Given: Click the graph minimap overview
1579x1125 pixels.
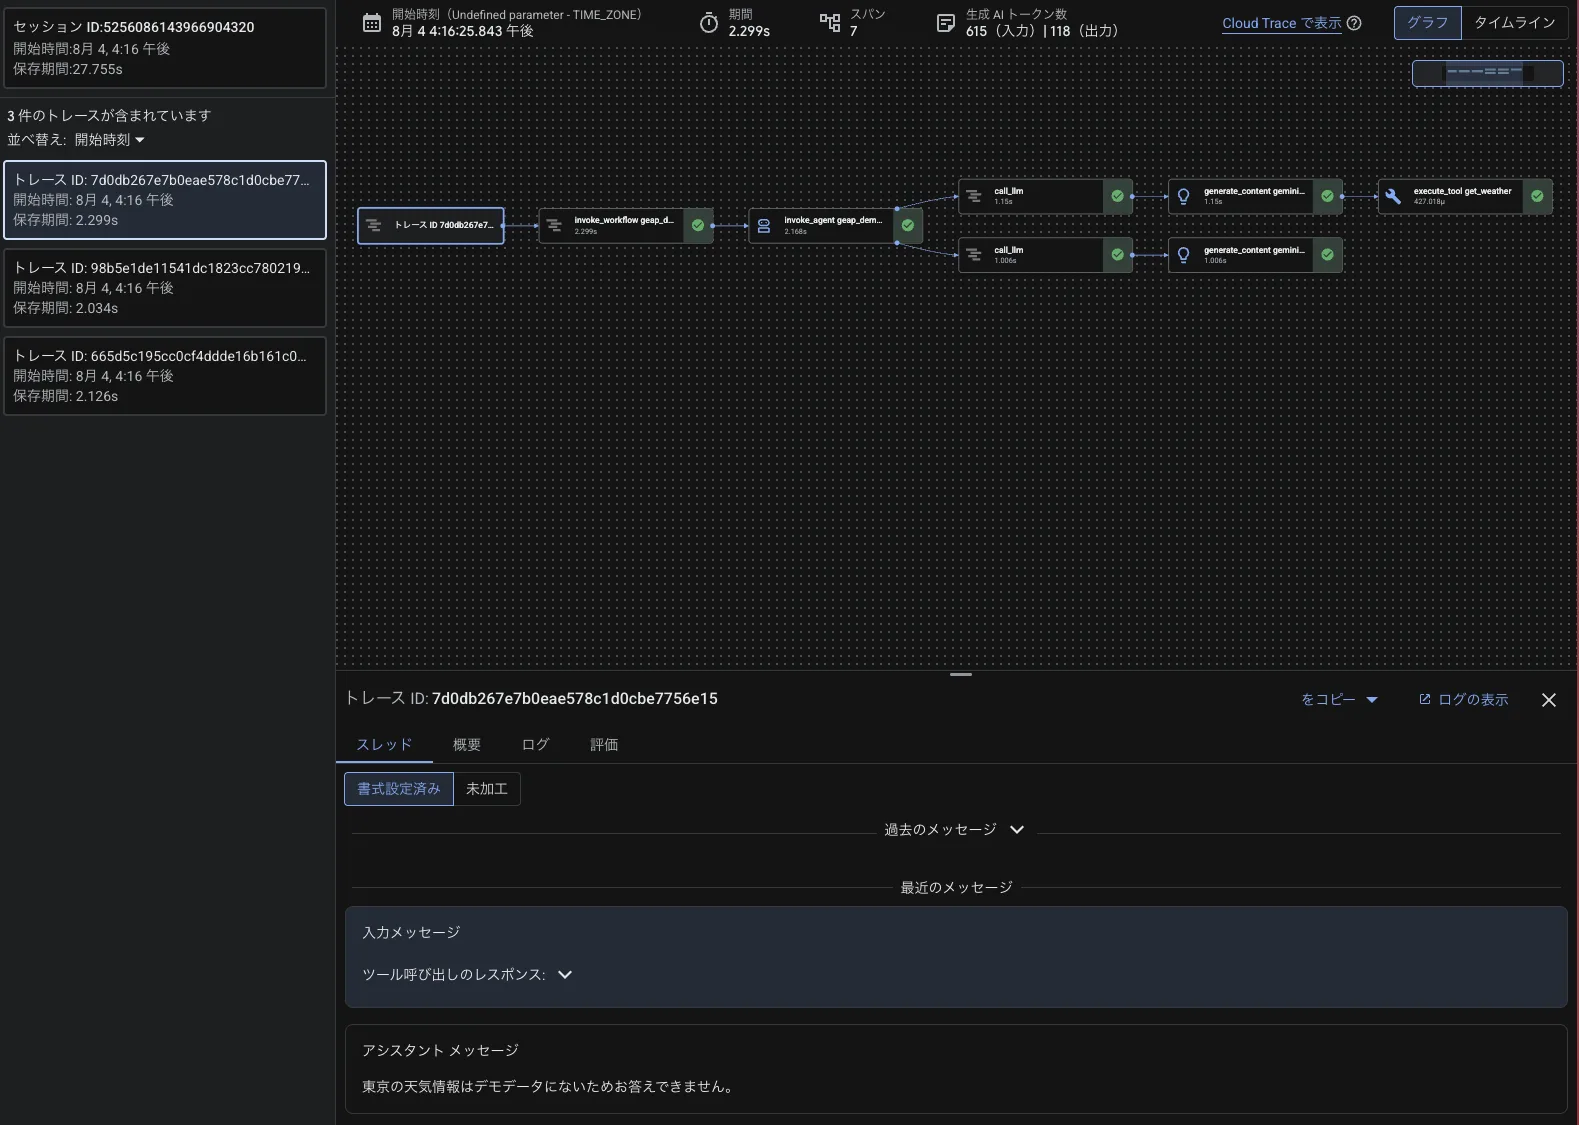Looking at the screenshot, I should (1488, 73).
